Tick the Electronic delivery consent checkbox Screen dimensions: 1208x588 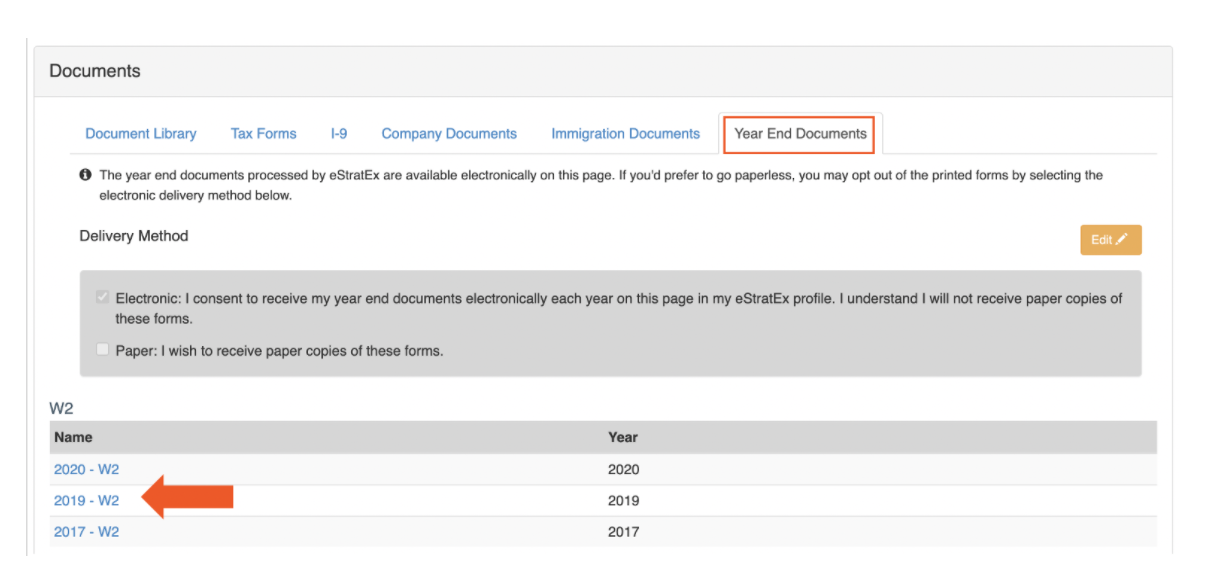click(x=102, y=298)
